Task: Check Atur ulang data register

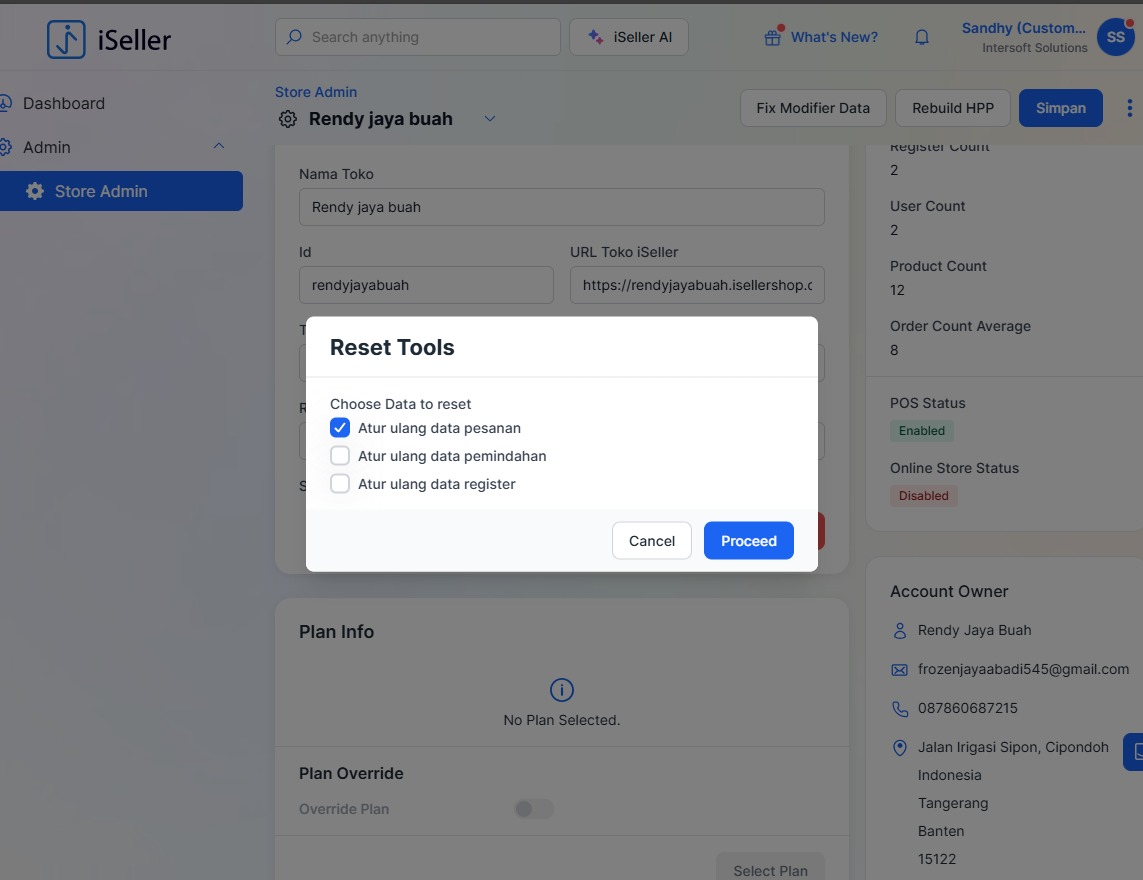Action: tap(340, 484)
